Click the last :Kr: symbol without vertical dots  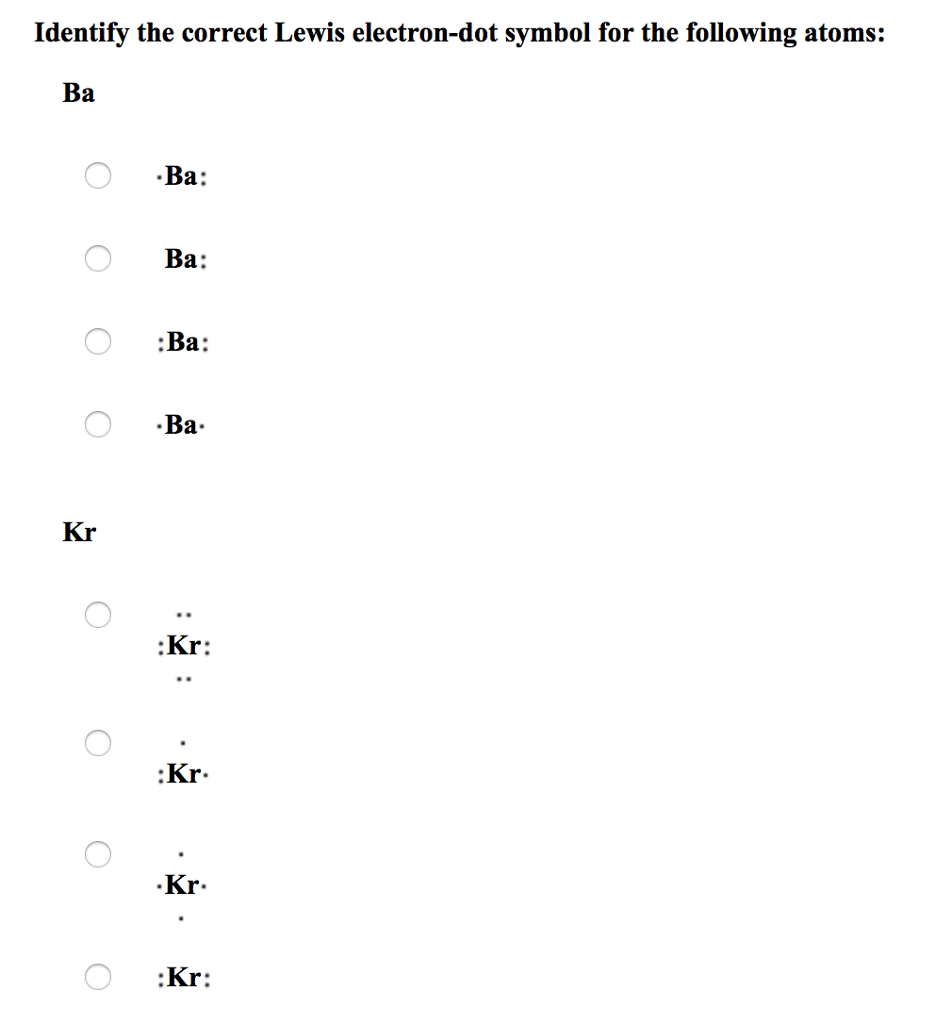[184, 978]
